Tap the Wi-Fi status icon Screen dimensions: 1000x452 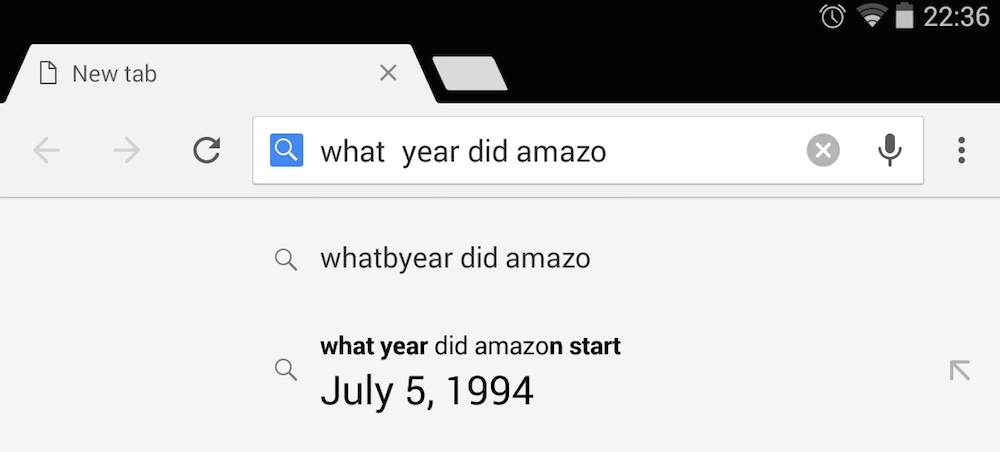click(870, 17)
